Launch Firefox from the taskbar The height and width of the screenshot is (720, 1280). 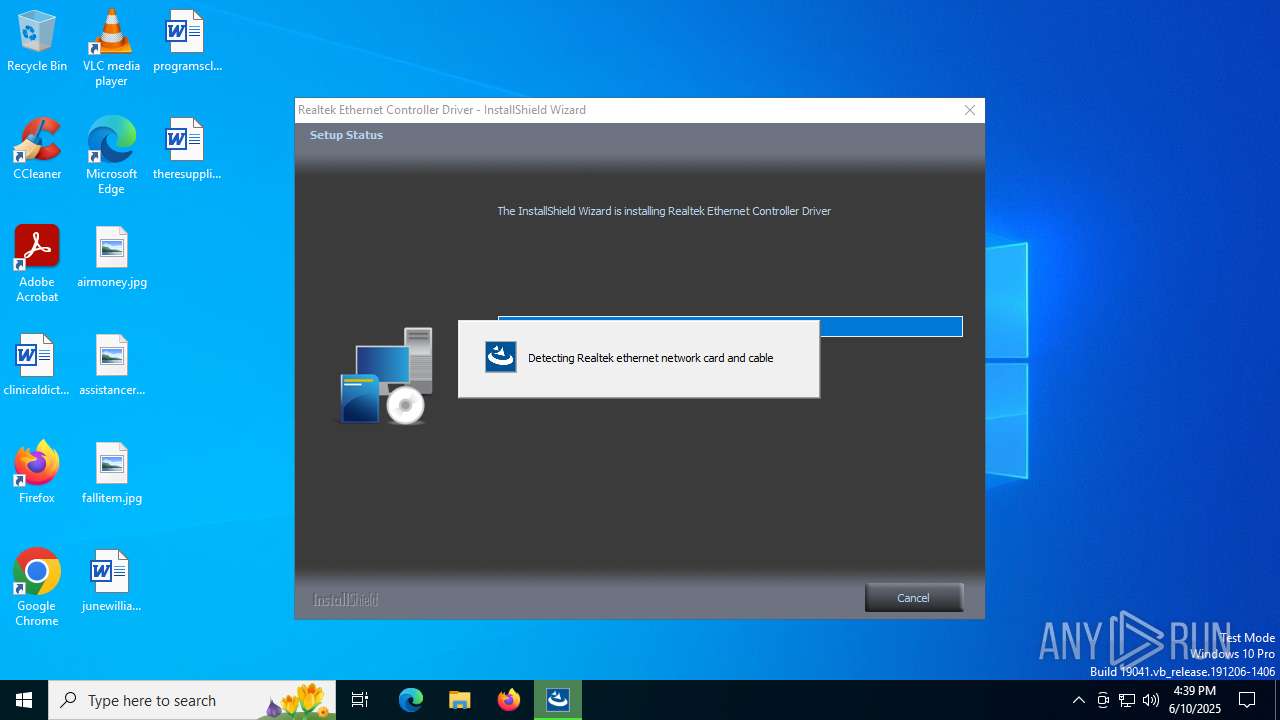(x=509, y=700)
